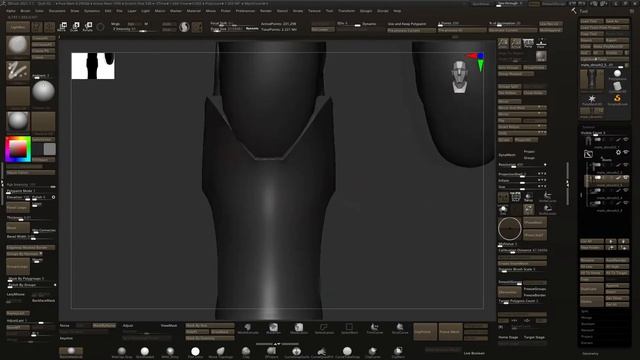Open the LightBox browser button
640x360 pixels.
[18, 27]
